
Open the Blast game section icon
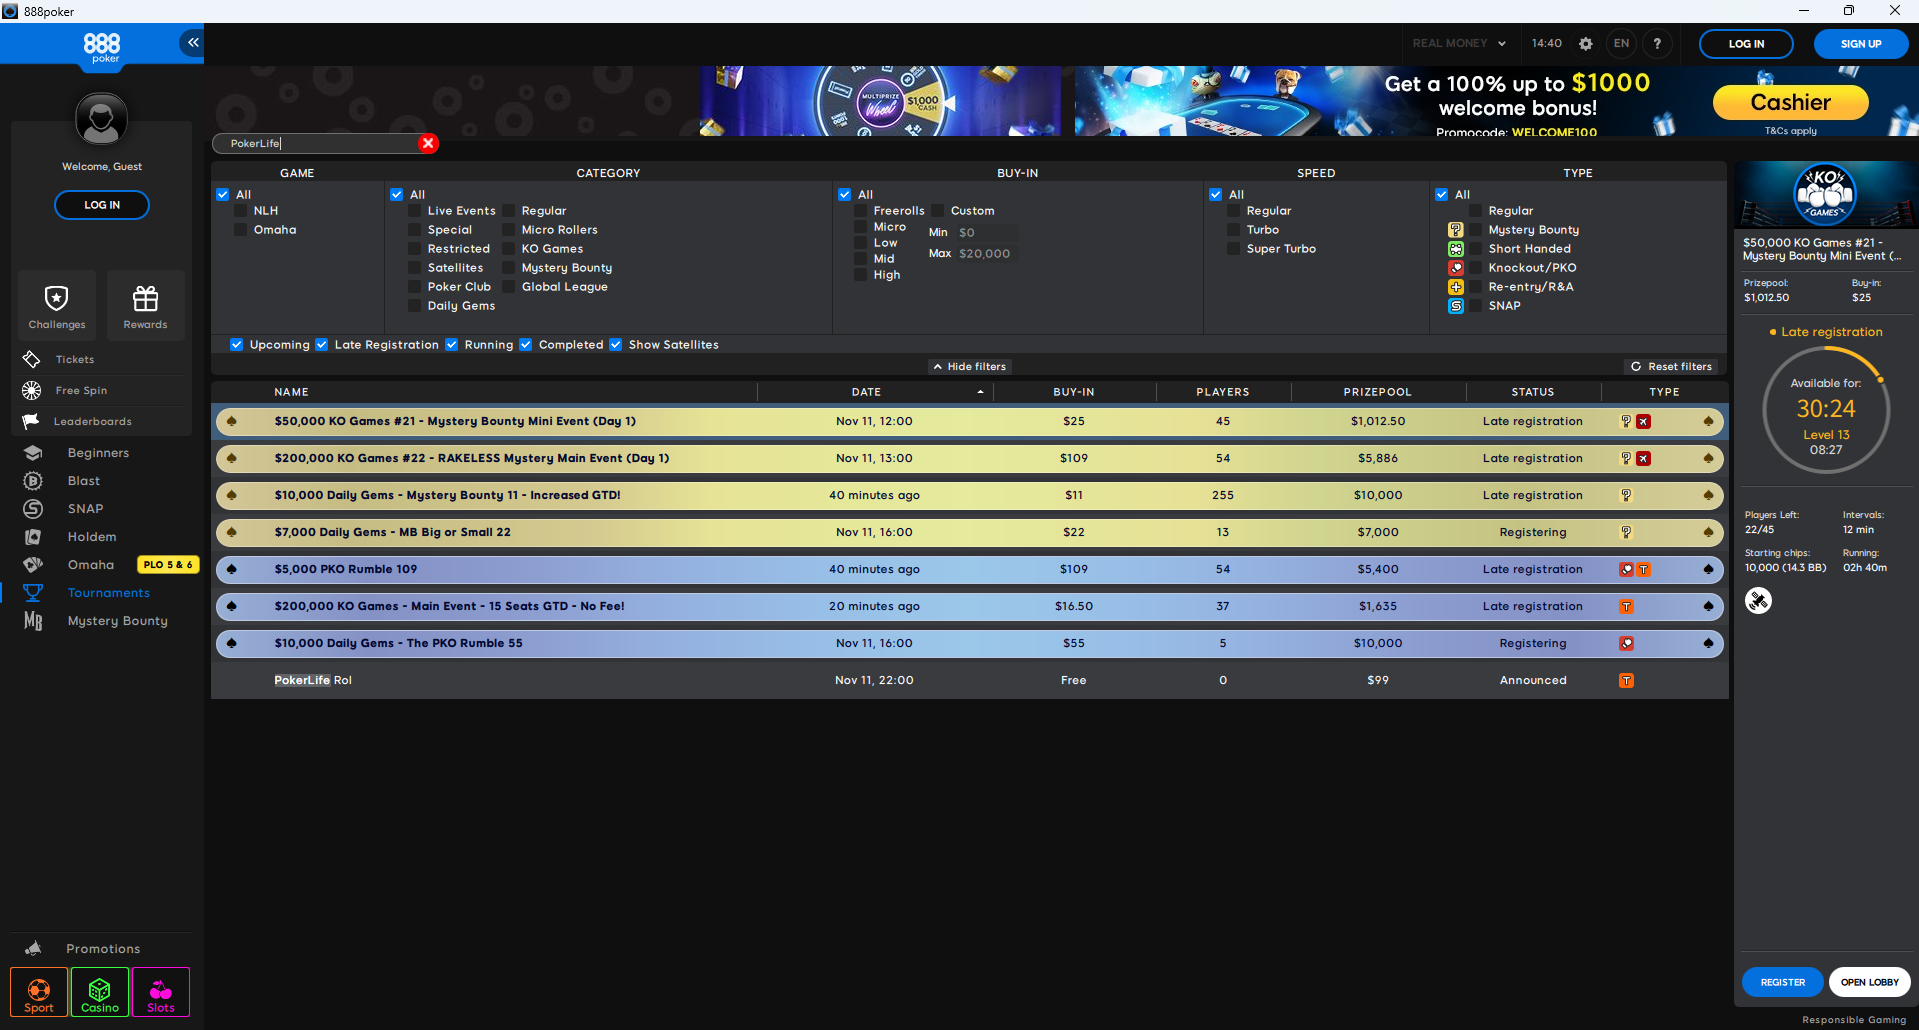(x=32, y=480)
